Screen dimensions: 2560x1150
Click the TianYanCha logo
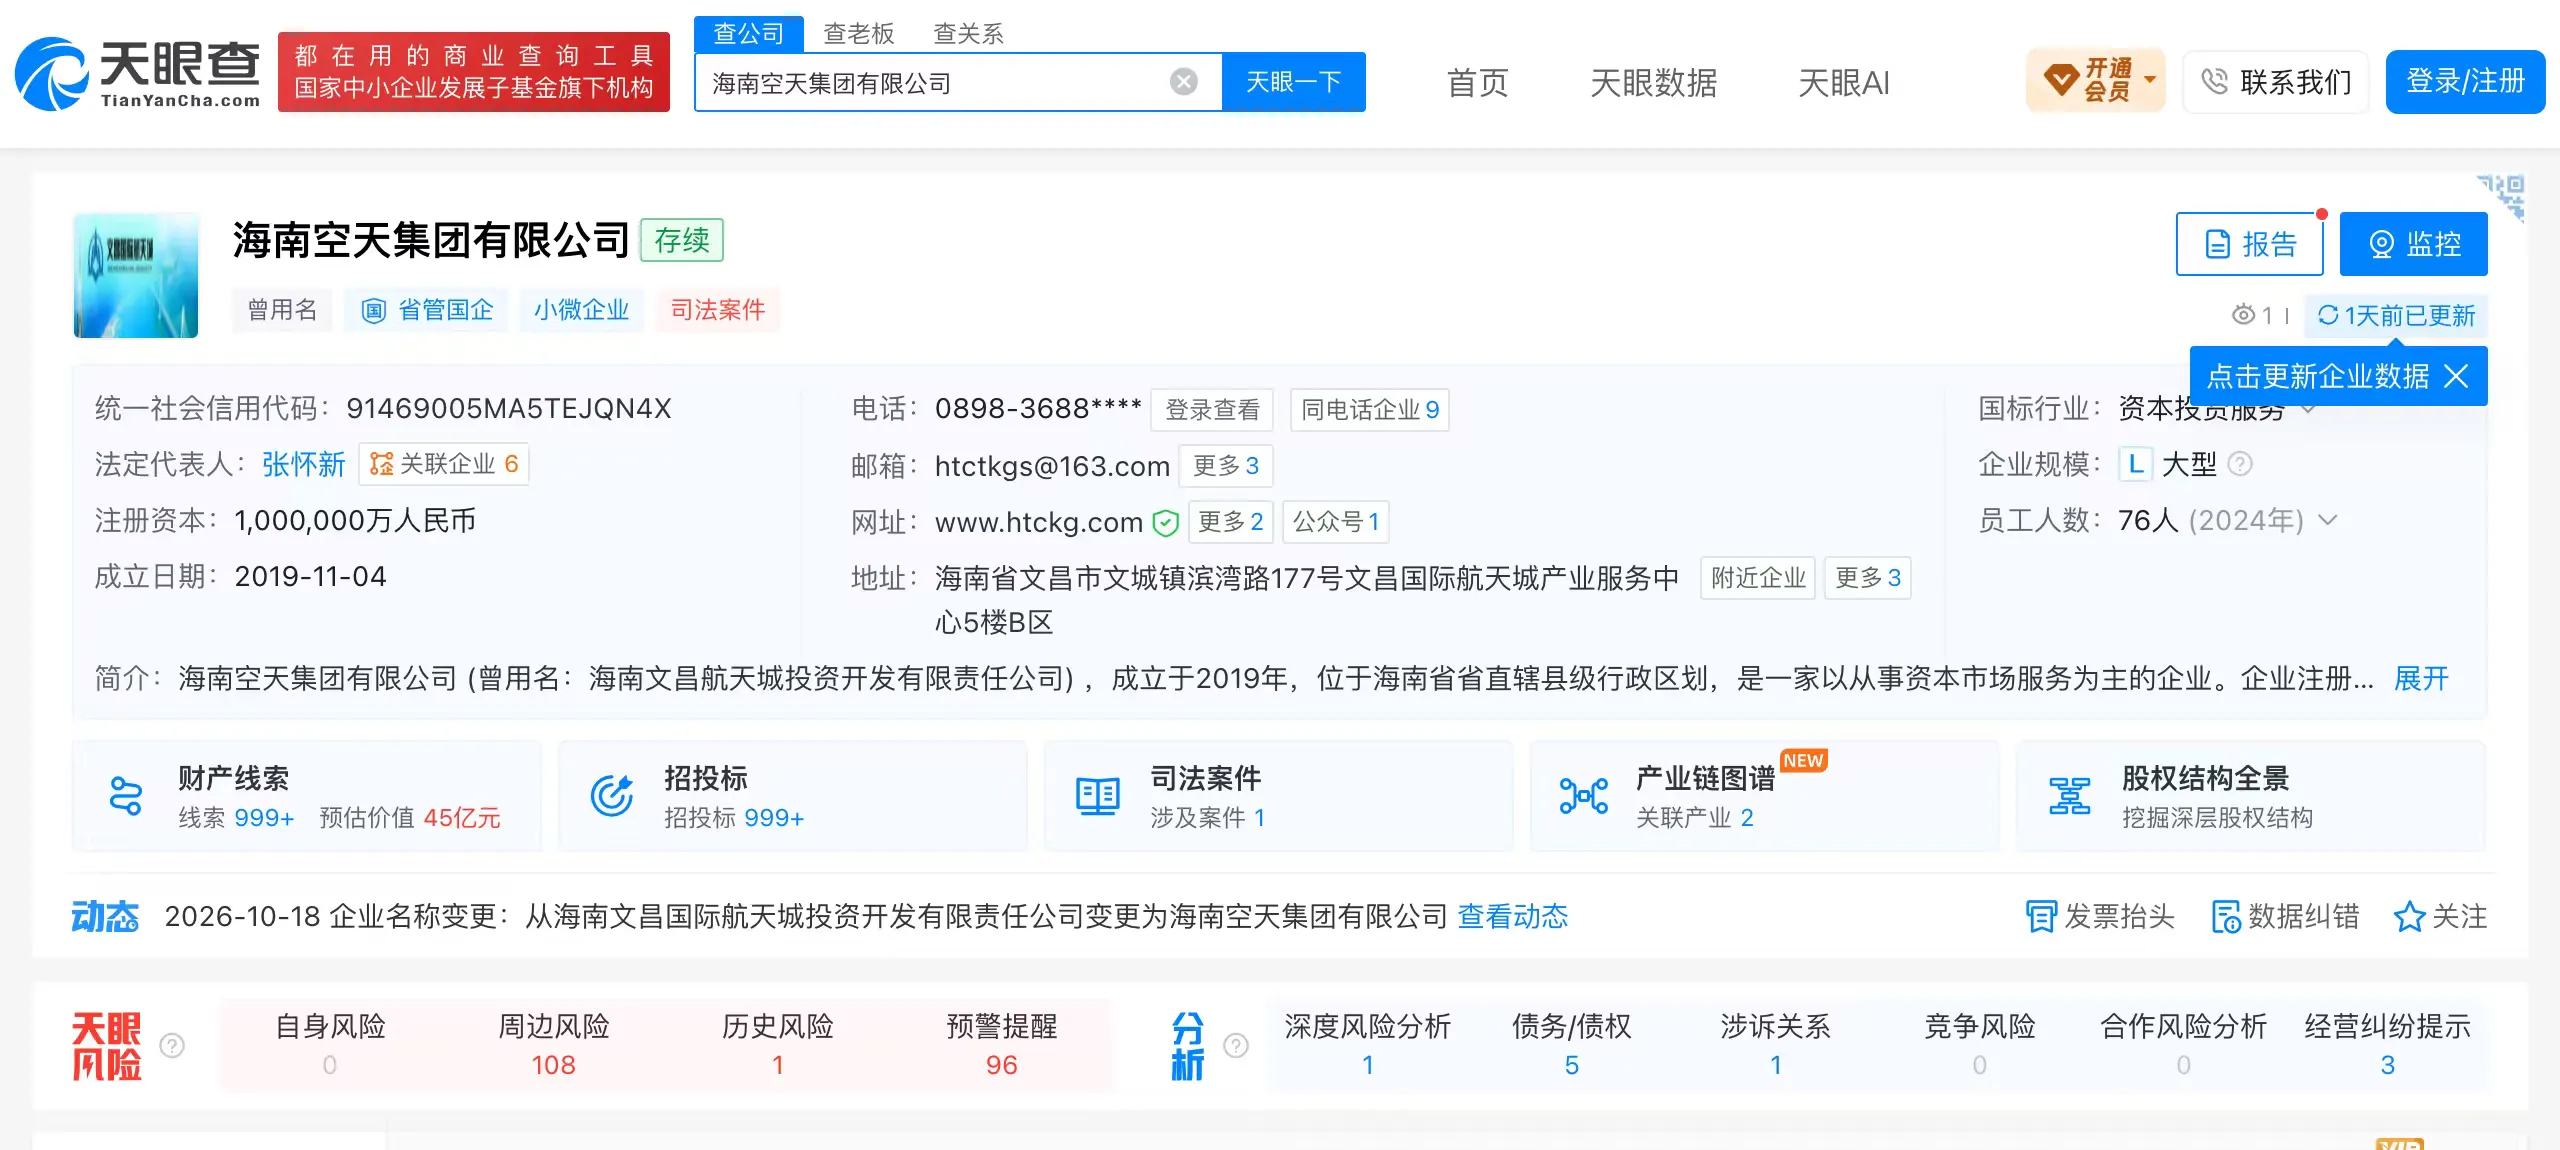tap(138, 73)
